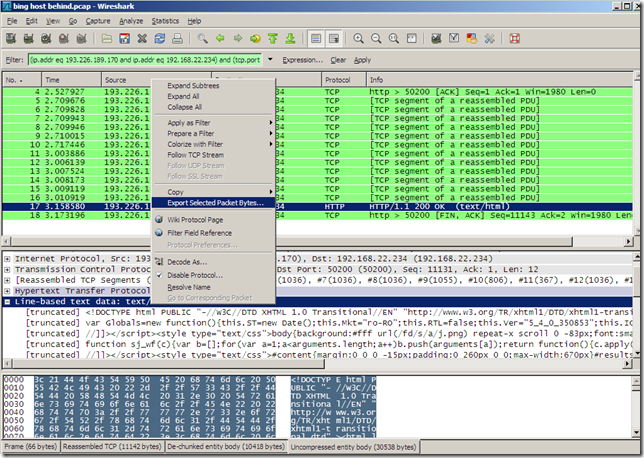644x458 pixels.
Task: Open the Capture menu
Action: click(x=98, y=21)
